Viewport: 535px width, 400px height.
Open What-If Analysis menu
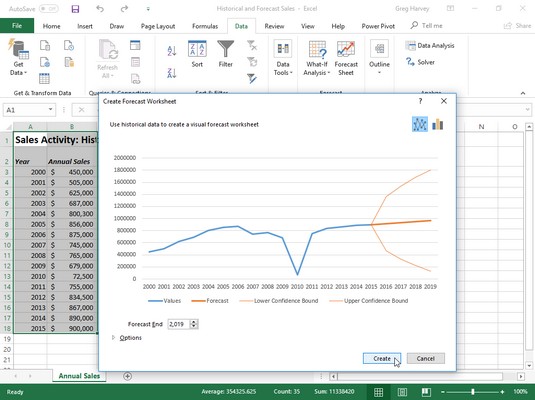(x=317, y=57)
